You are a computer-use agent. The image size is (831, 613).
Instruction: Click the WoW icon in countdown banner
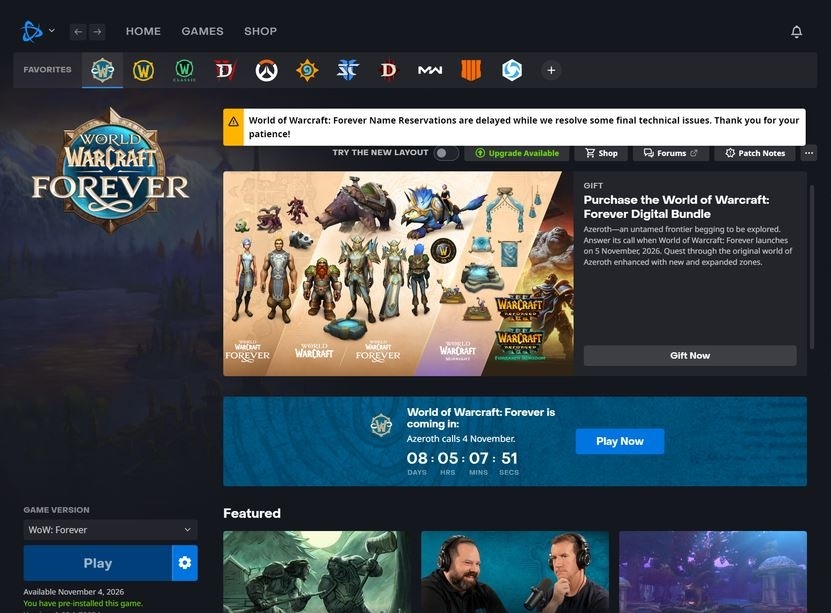click(x=381, y=425)
